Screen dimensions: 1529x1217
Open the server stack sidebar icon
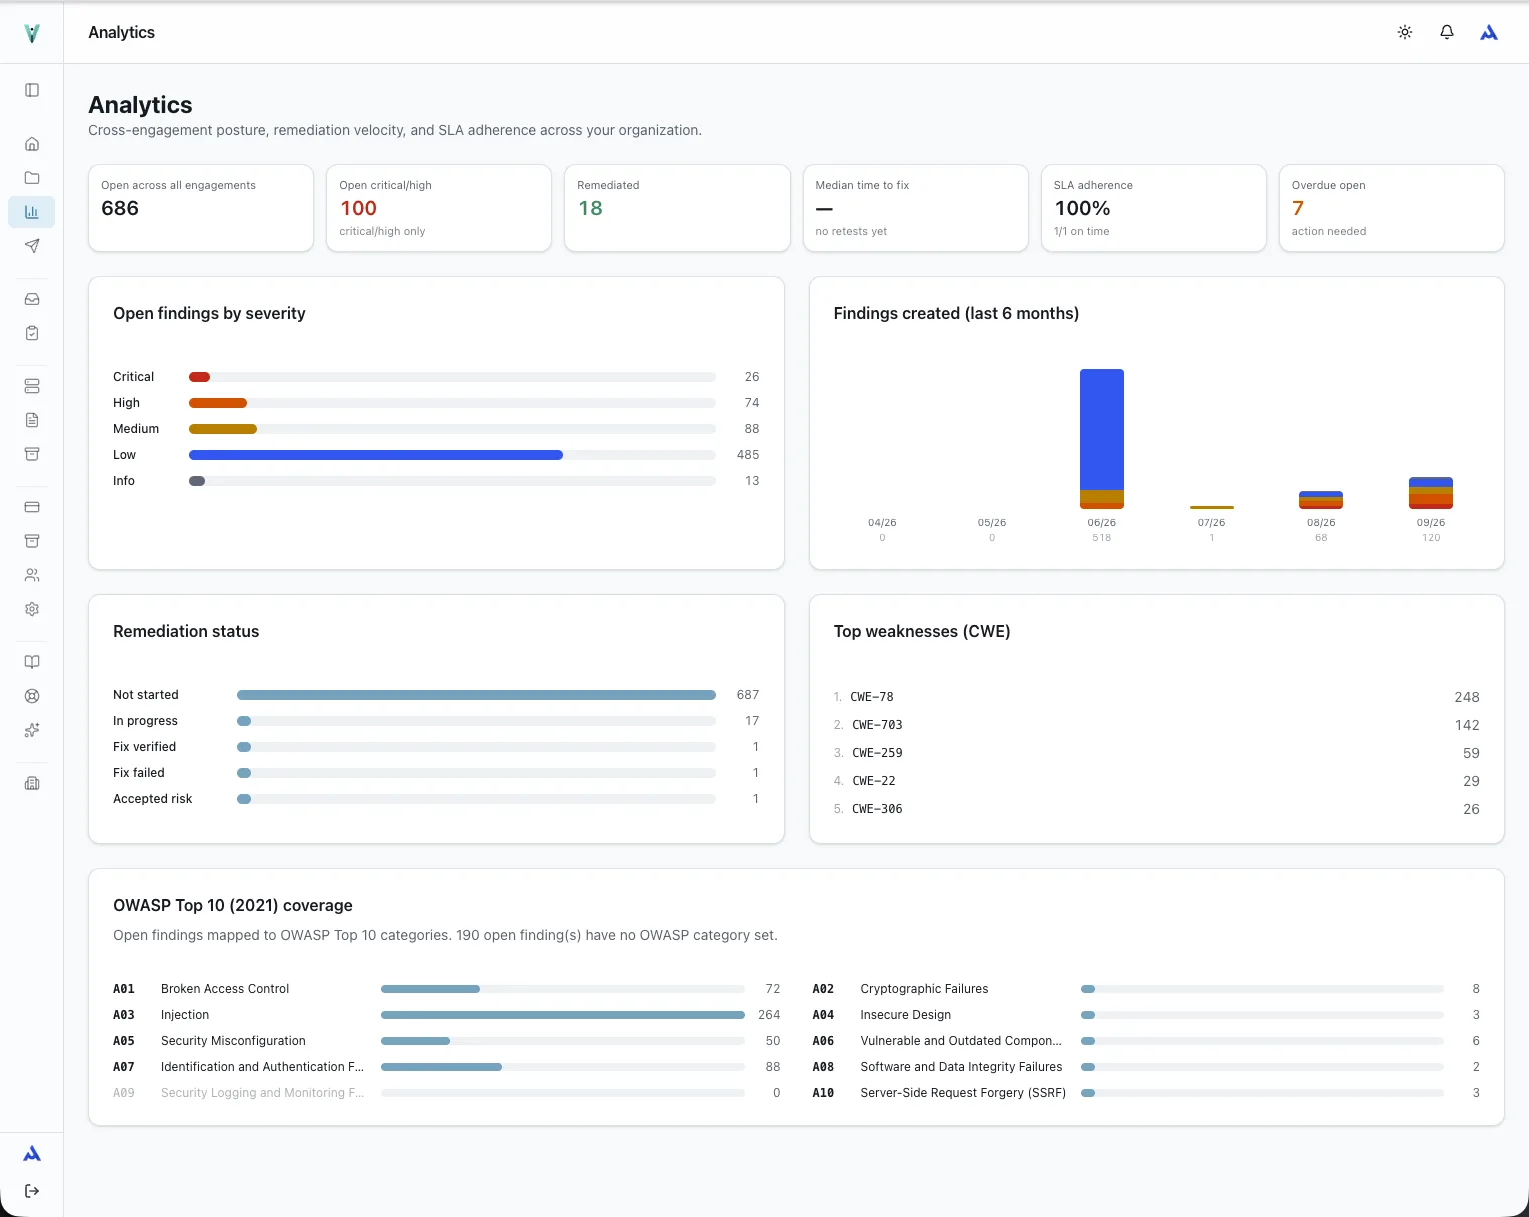pos(32,386)
